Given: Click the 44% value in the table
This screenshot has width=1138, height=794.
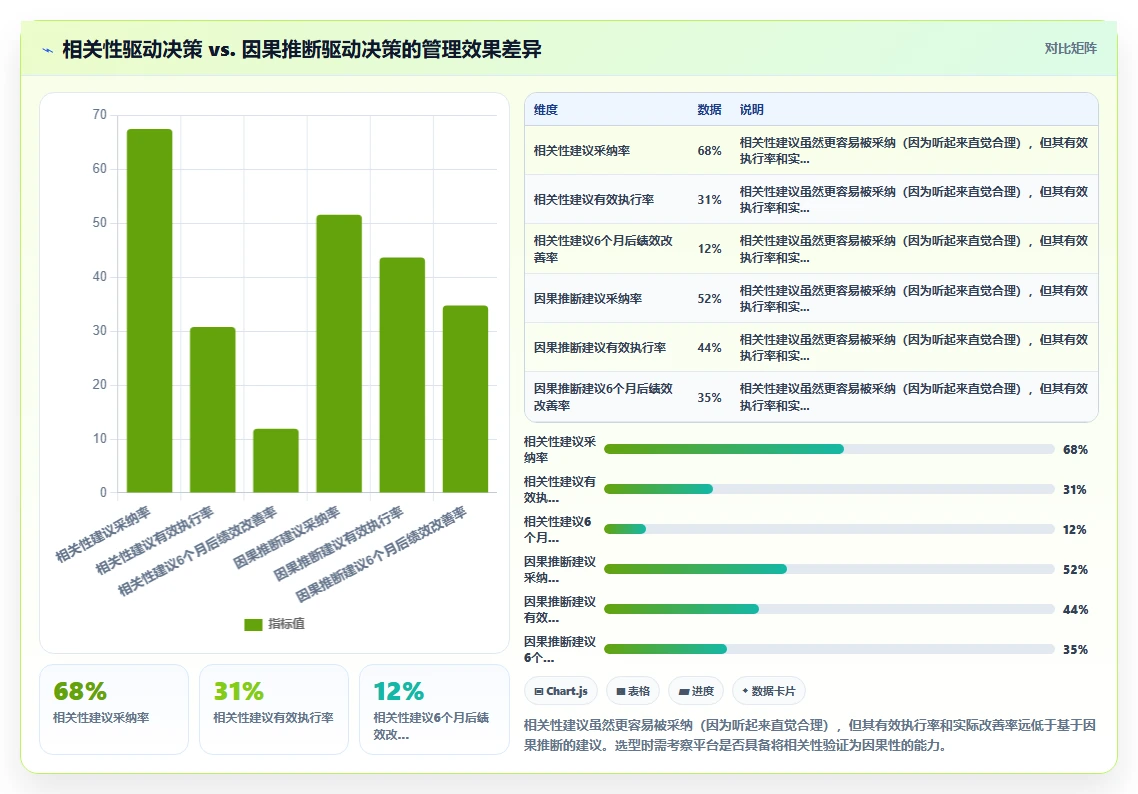Looking at the screenshot, I should click(x=709, y=348).
